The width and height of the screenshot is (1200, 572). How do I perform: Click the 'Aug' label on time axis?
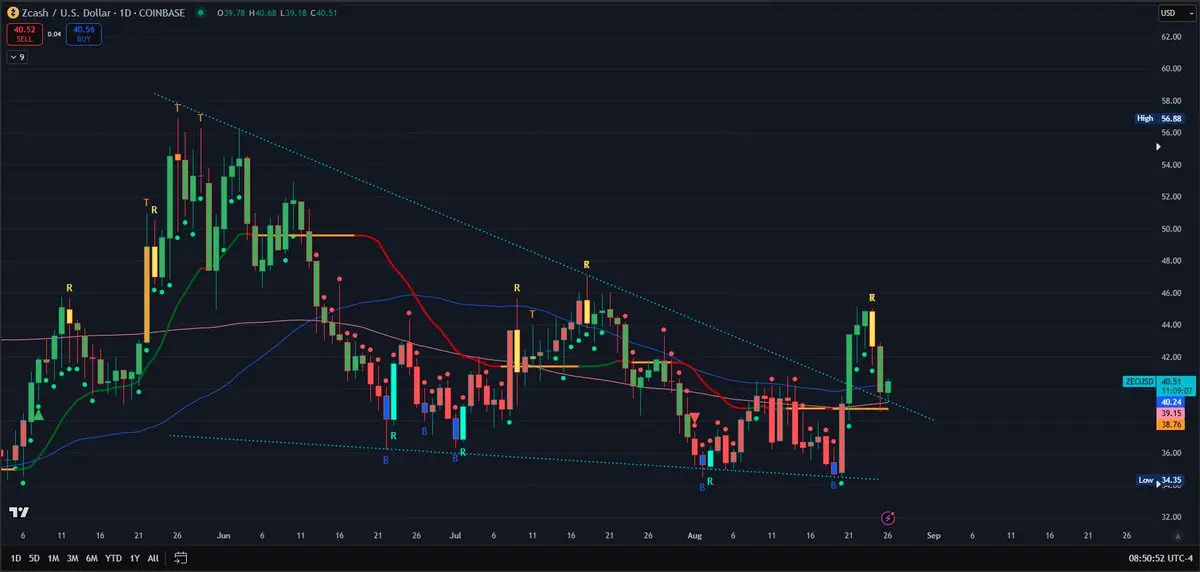[x=694, y=536]
